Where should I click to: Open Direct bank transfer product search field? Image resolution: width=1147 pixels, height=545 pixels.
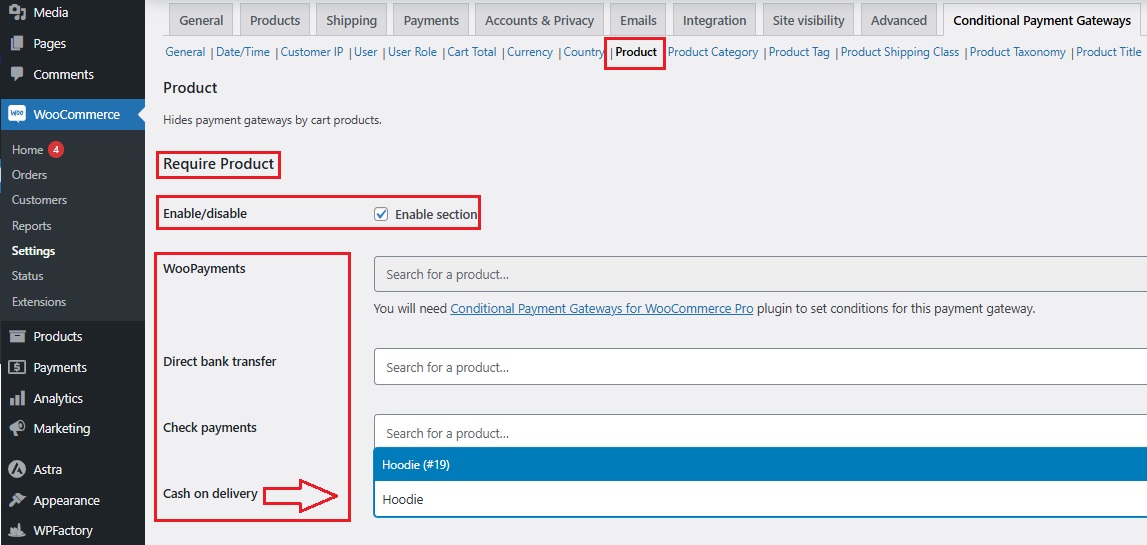point(760,367)
